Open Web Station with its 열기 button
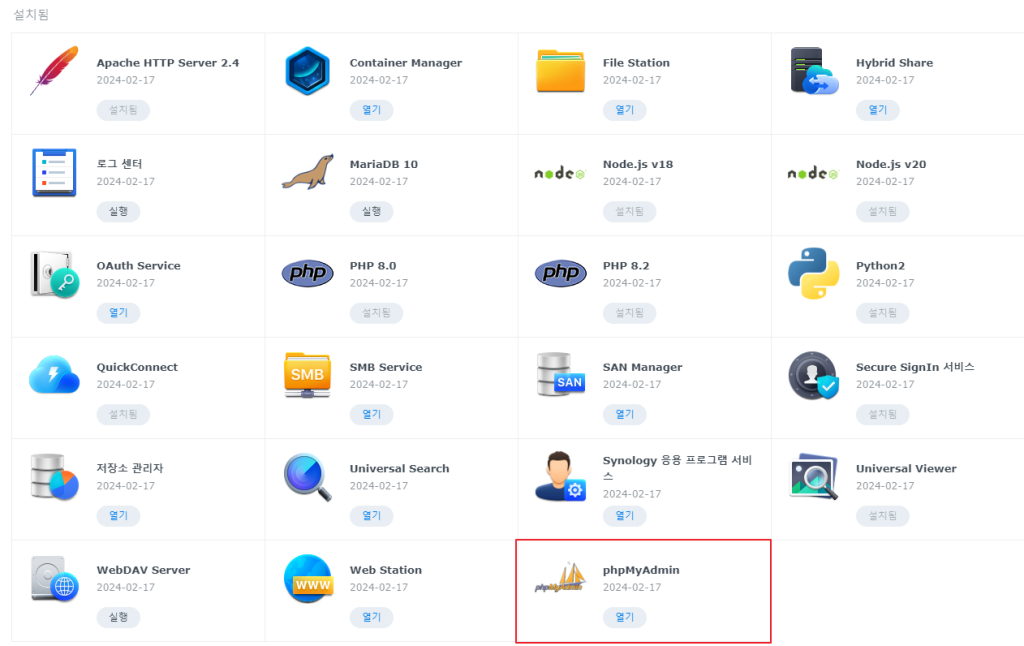 (x=372, y=617)
